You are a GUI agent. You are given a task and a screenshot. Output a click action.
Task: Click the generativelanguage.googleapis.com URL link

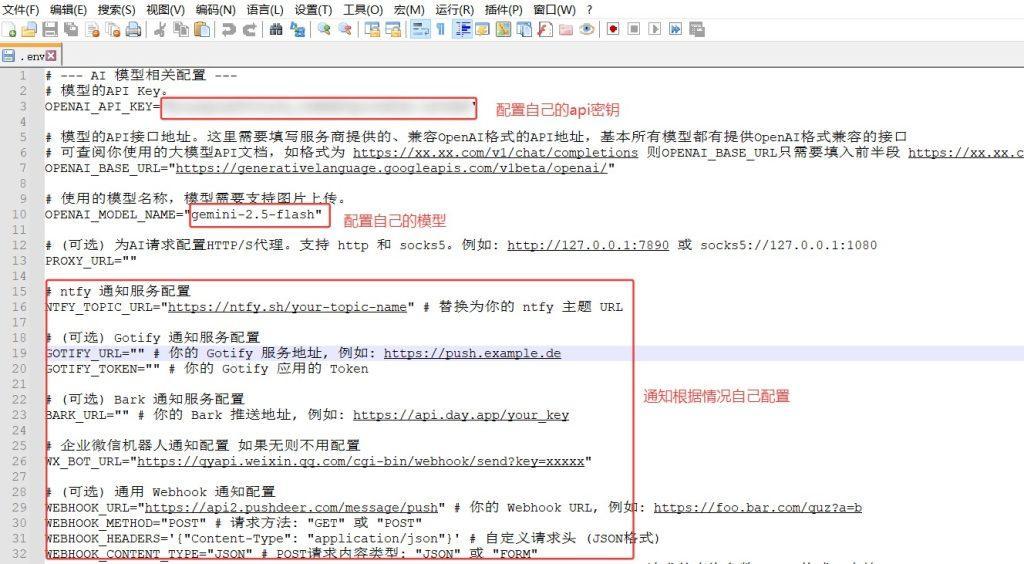coord(391,168)
